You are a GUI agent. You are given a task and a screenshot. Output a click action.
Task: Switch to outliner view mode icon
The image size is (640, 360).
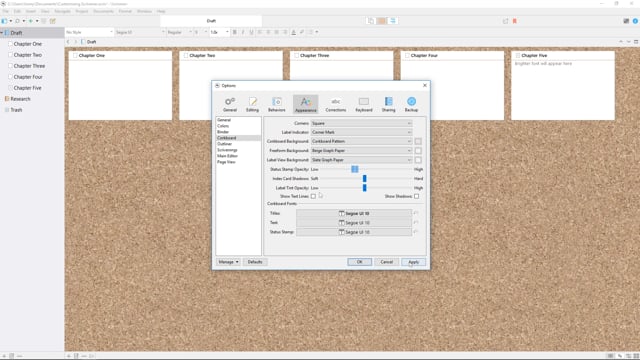(x=393, y=21)
